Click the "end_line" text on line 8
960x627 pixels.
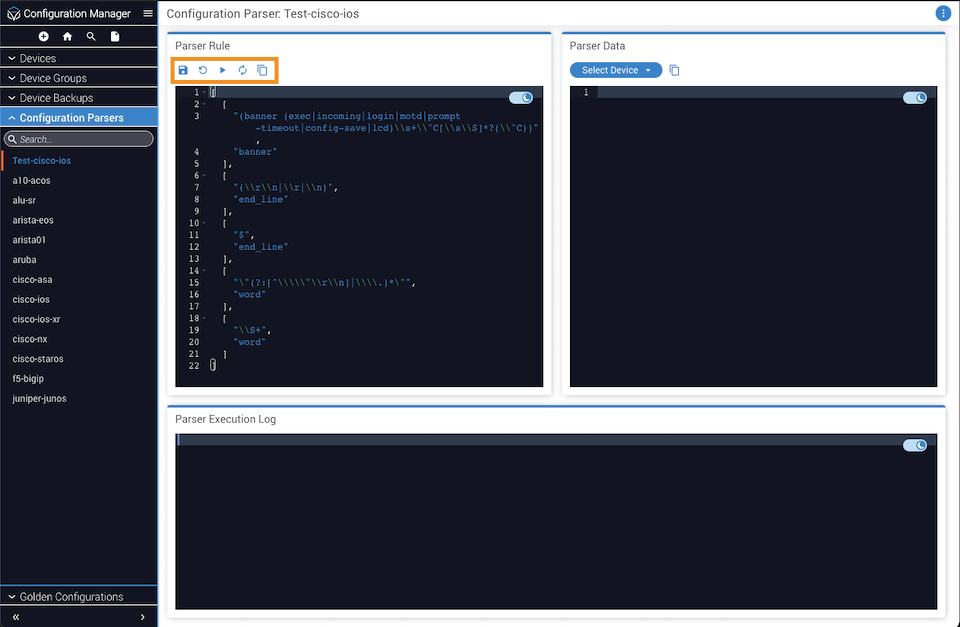[261, 199]
